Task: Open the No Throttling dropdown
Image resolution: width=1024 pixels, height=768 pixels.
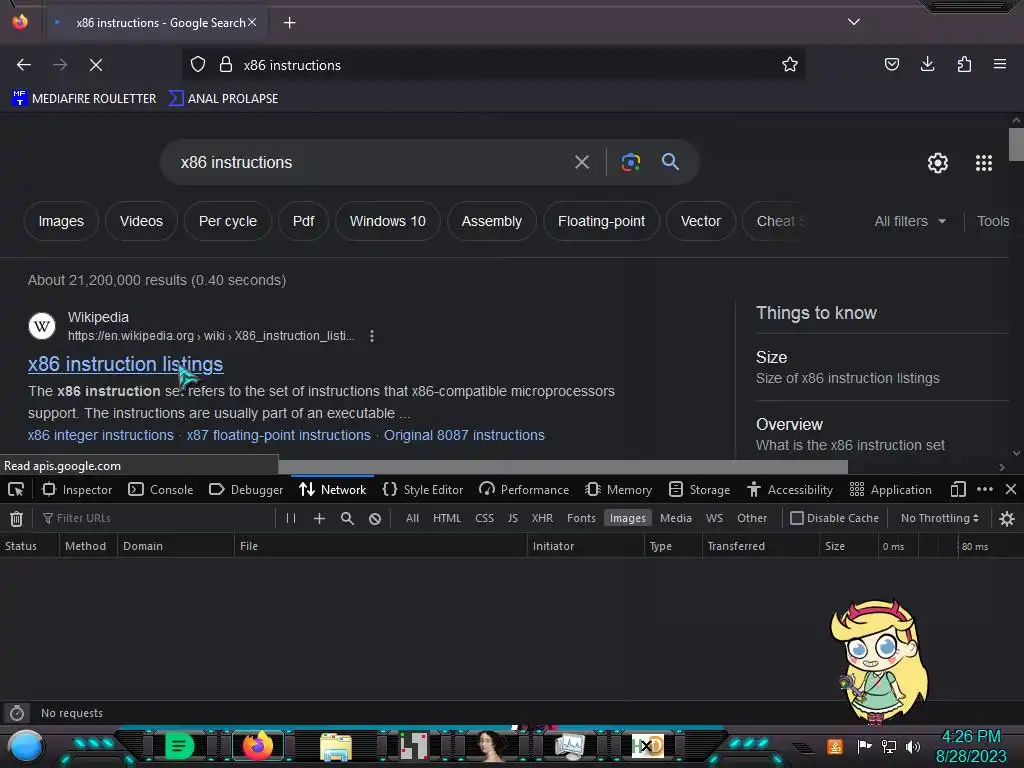Action: pos(939,518)
